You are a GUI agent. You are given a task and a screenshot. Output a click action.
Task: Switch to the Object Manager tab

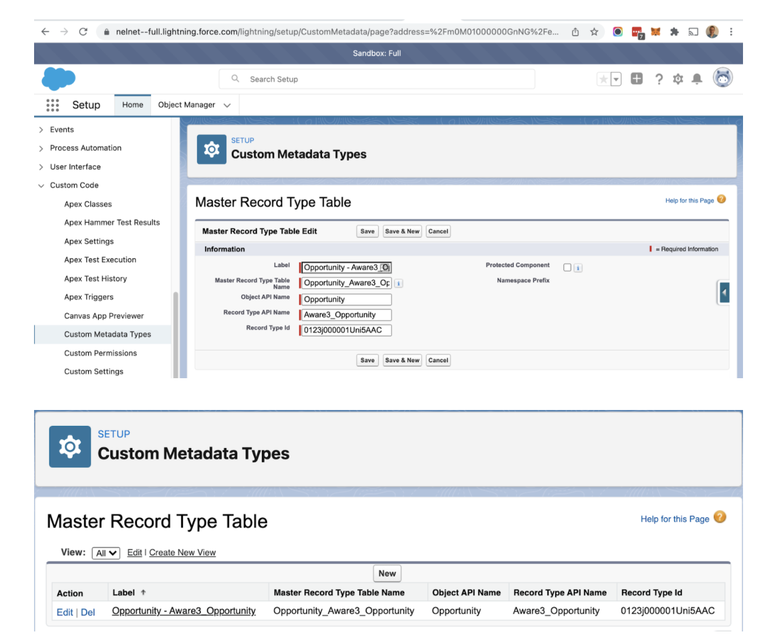pyautogui.click(x=186, y=105)
